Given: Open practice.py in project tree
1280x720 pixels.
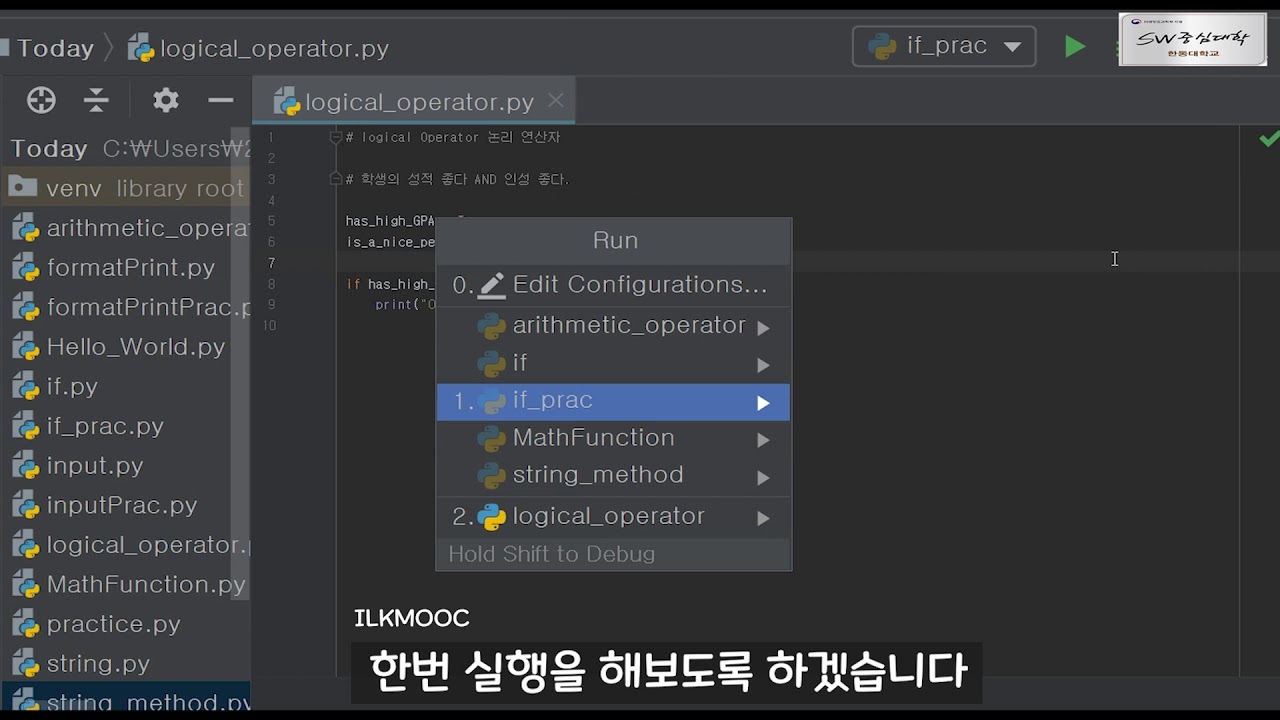Looking at the screenshot, I should click(125, 624).
